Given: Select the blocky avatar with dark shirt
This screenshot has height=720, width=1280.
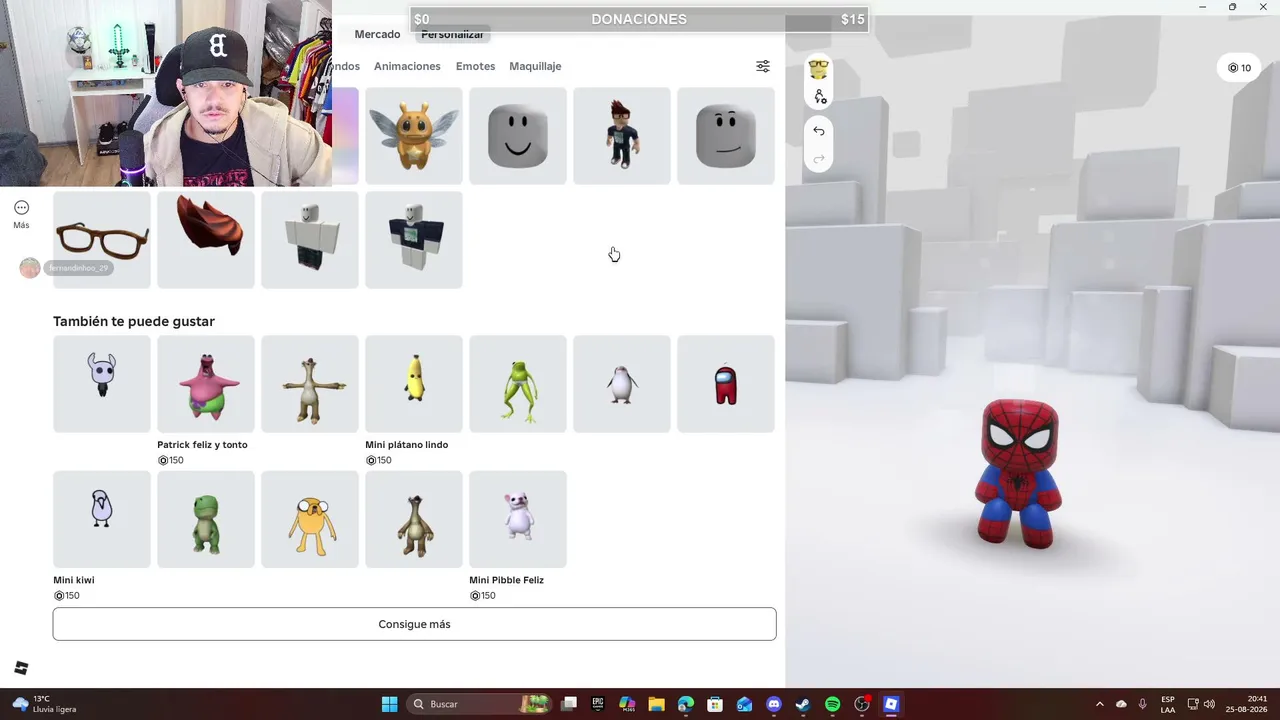Looking at the screenshot, I should tap(414, 240).
